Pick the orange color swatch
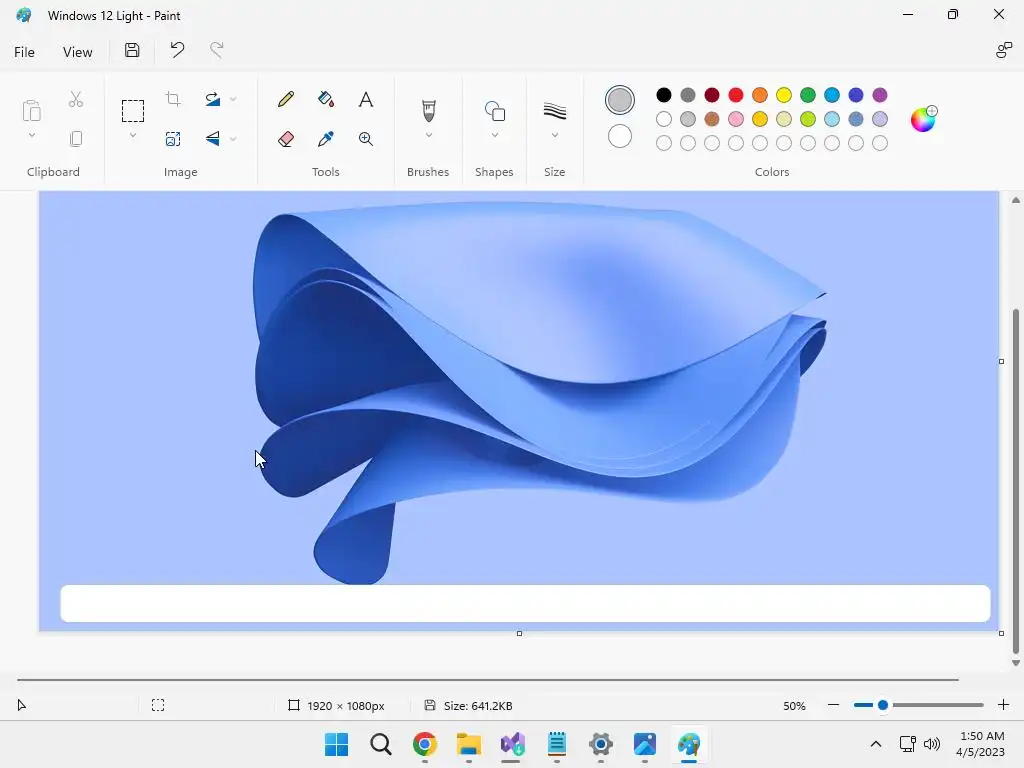The image size is (1024, 768). [x=760, y=95]
